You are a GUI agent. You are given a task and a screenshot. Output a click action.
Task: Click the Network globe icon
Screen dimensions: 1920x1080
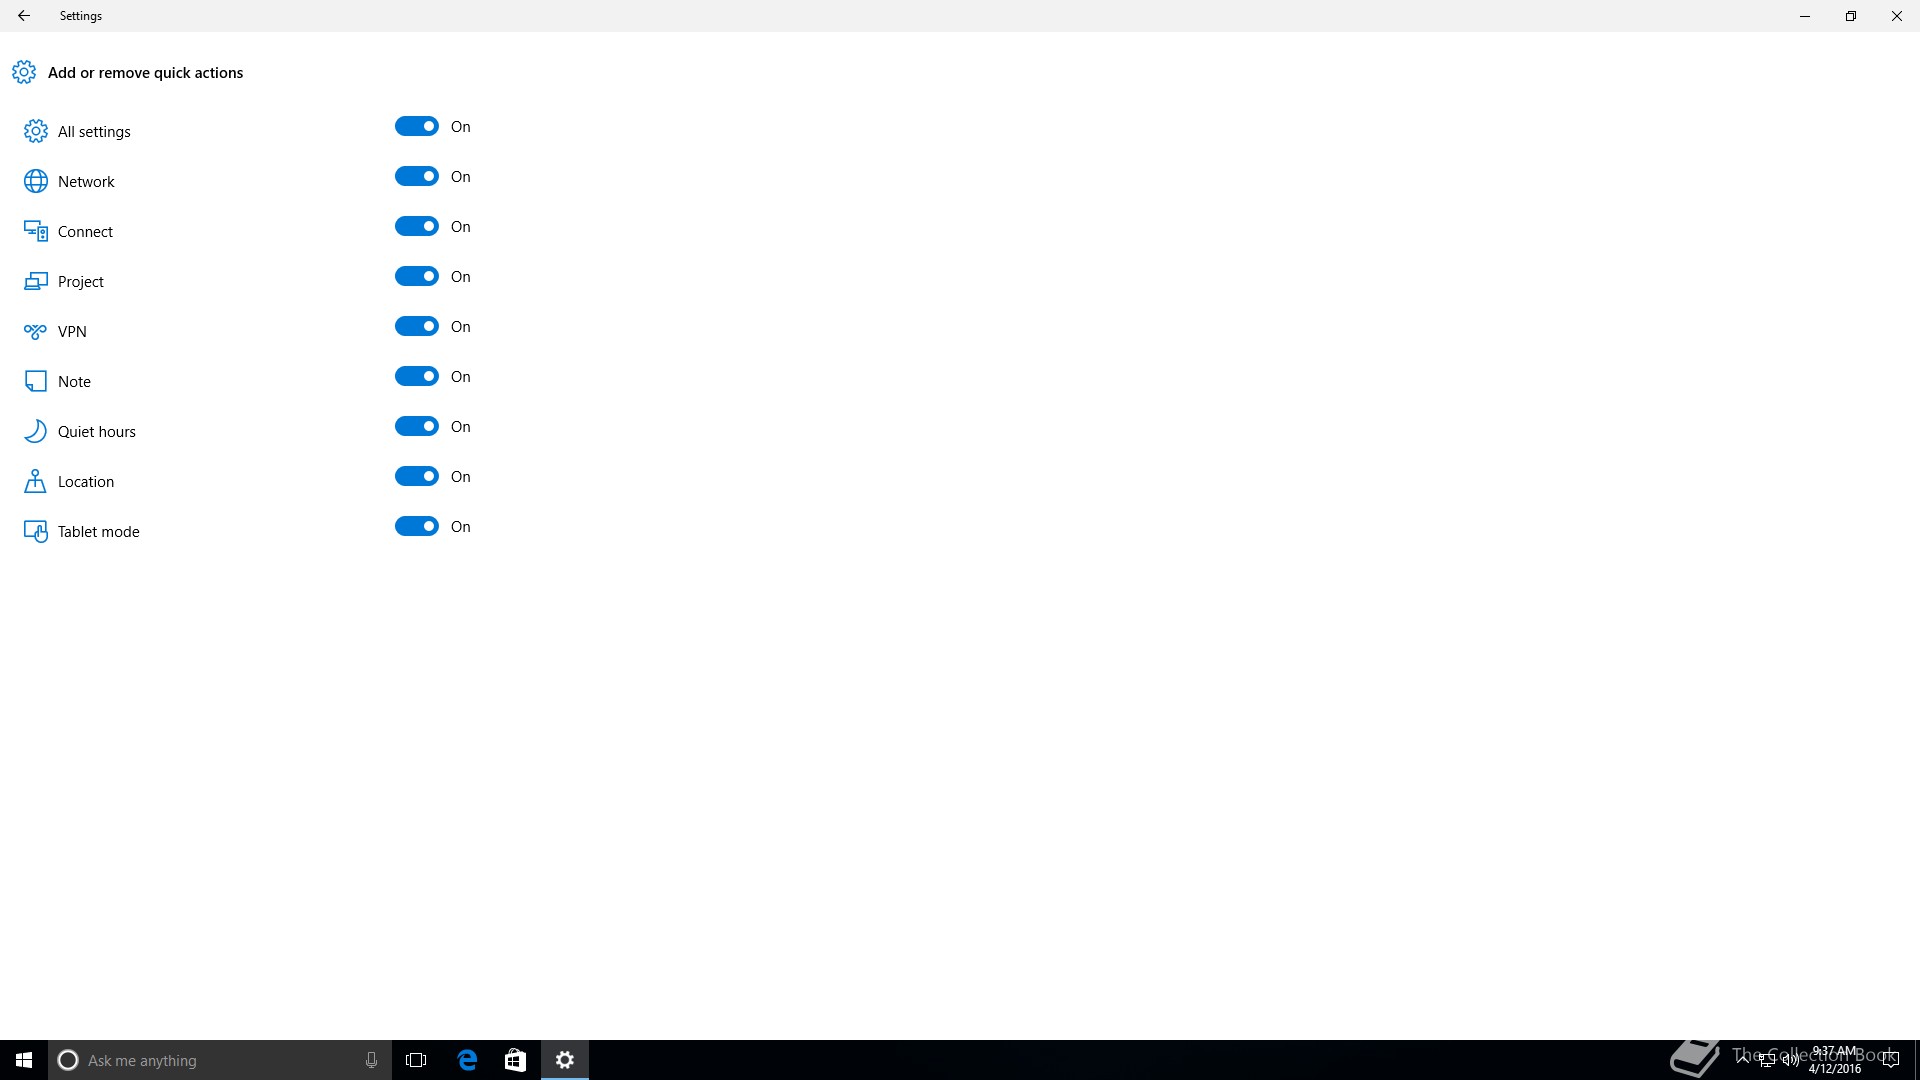pyautogui.click(x=36, y=181)
